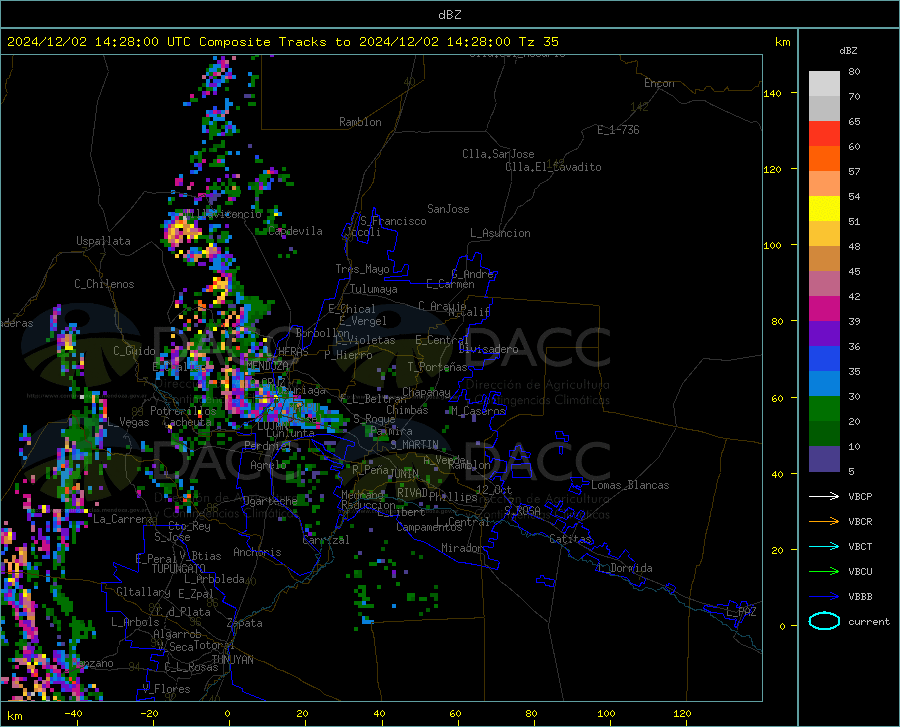Click the 0 km tick on right axis

pos(782,626)
